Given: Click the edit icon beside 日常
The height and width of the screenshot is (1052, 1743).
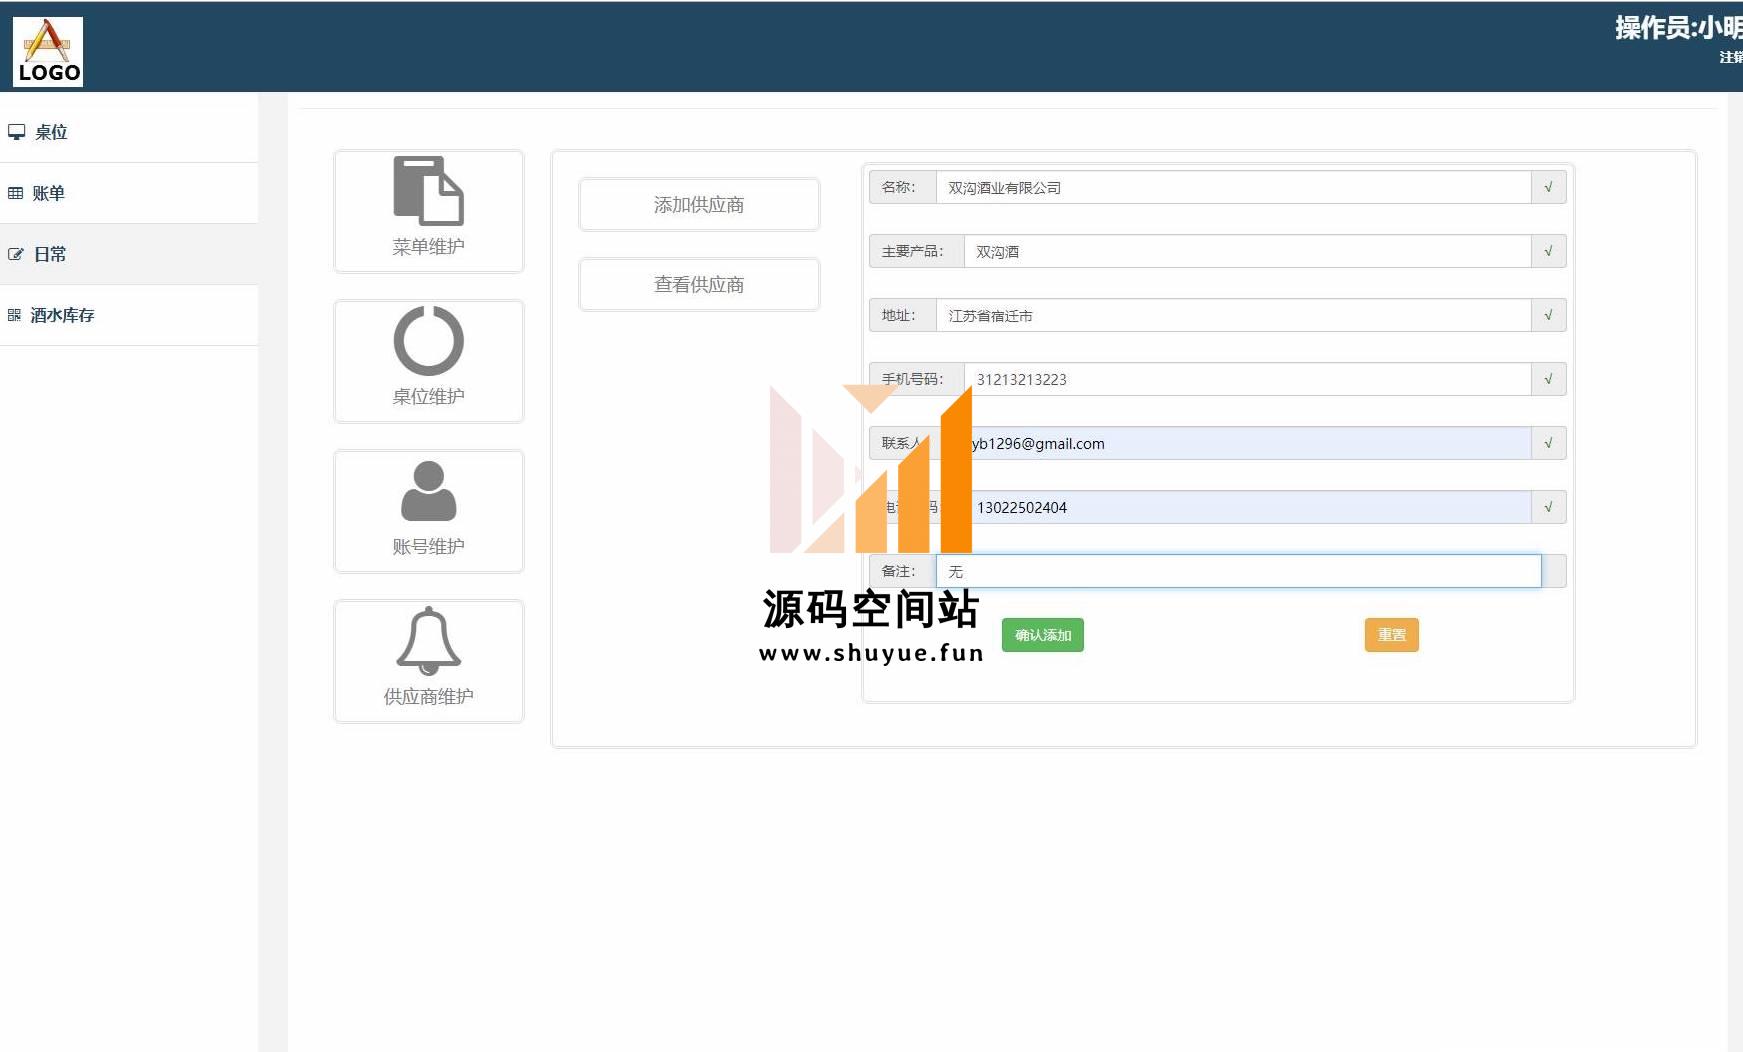Looking at the screenshot, I should pos(15,254).
